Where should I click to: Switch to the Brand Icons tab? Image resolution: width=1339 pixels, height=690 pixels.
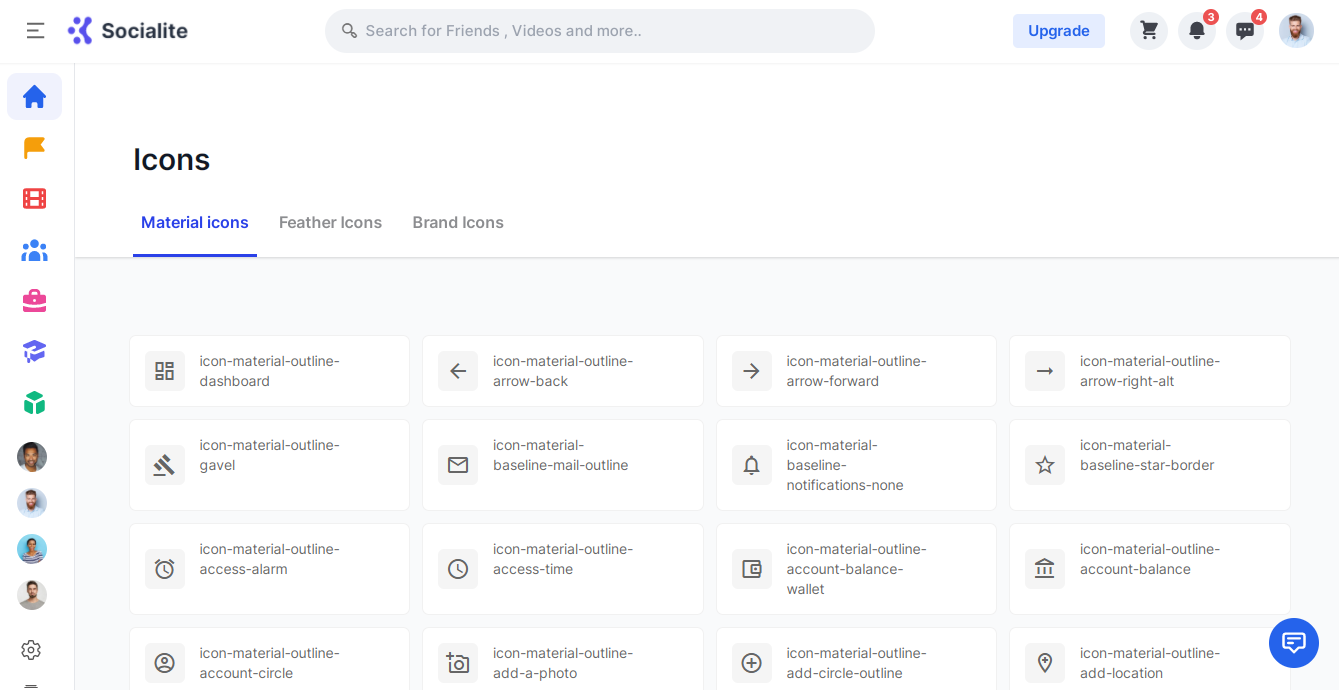click(x=458, y=223)
